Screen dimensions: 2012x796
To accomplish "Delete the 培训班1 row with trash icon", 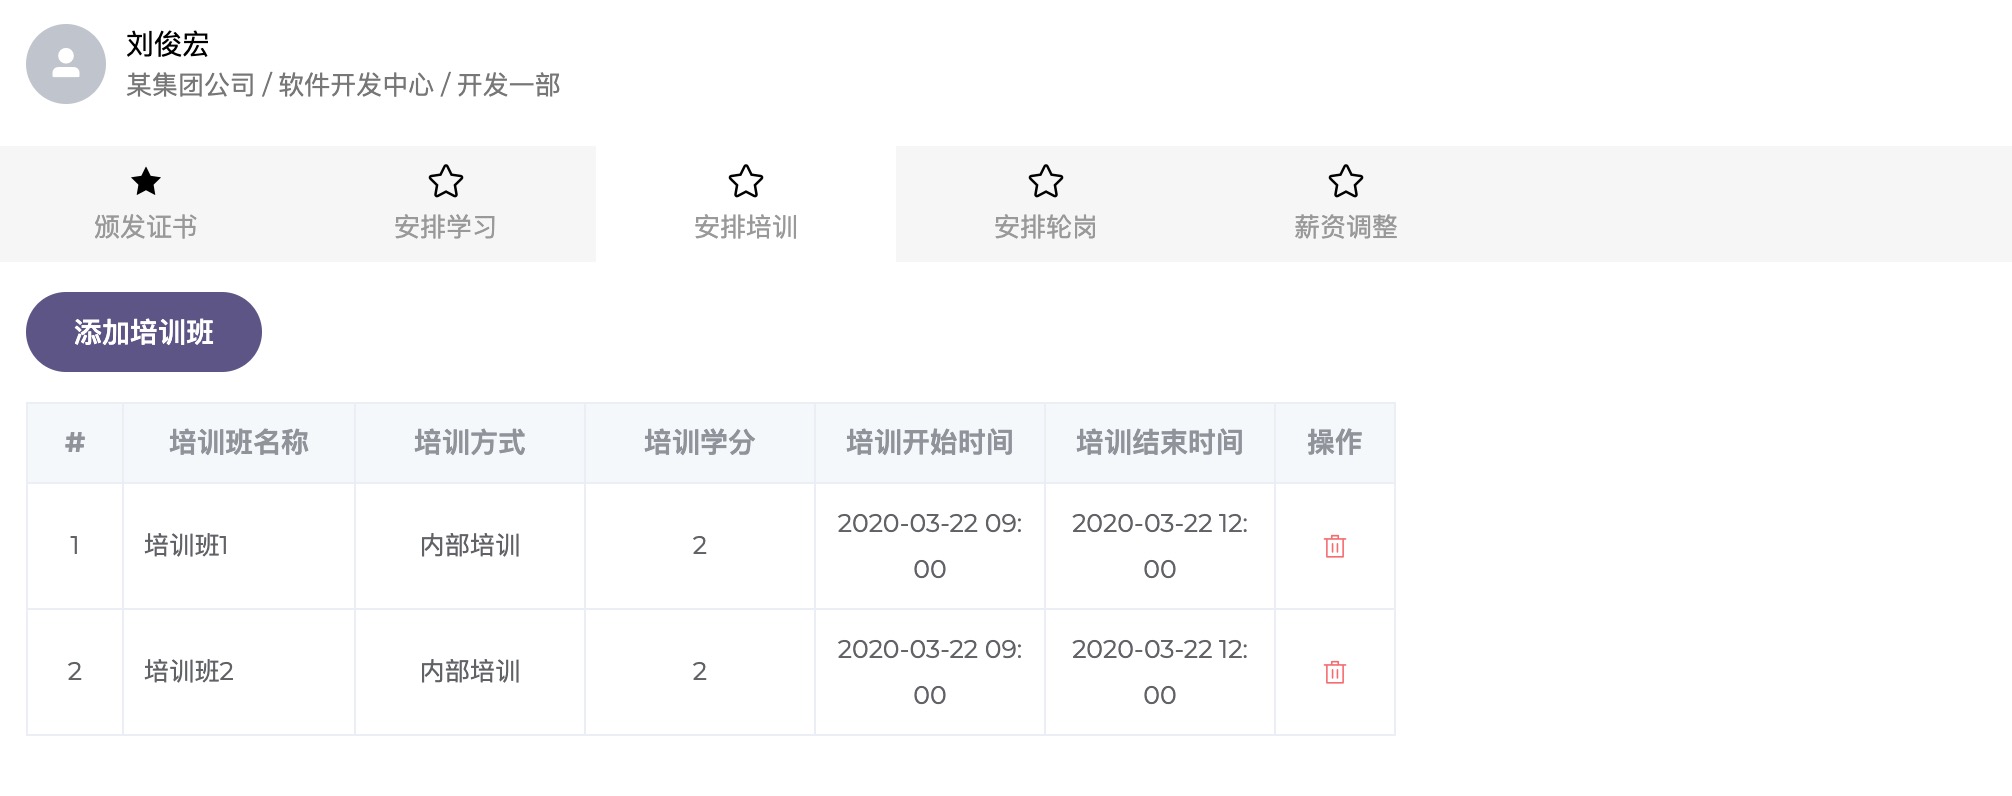I will (1334, 546).
